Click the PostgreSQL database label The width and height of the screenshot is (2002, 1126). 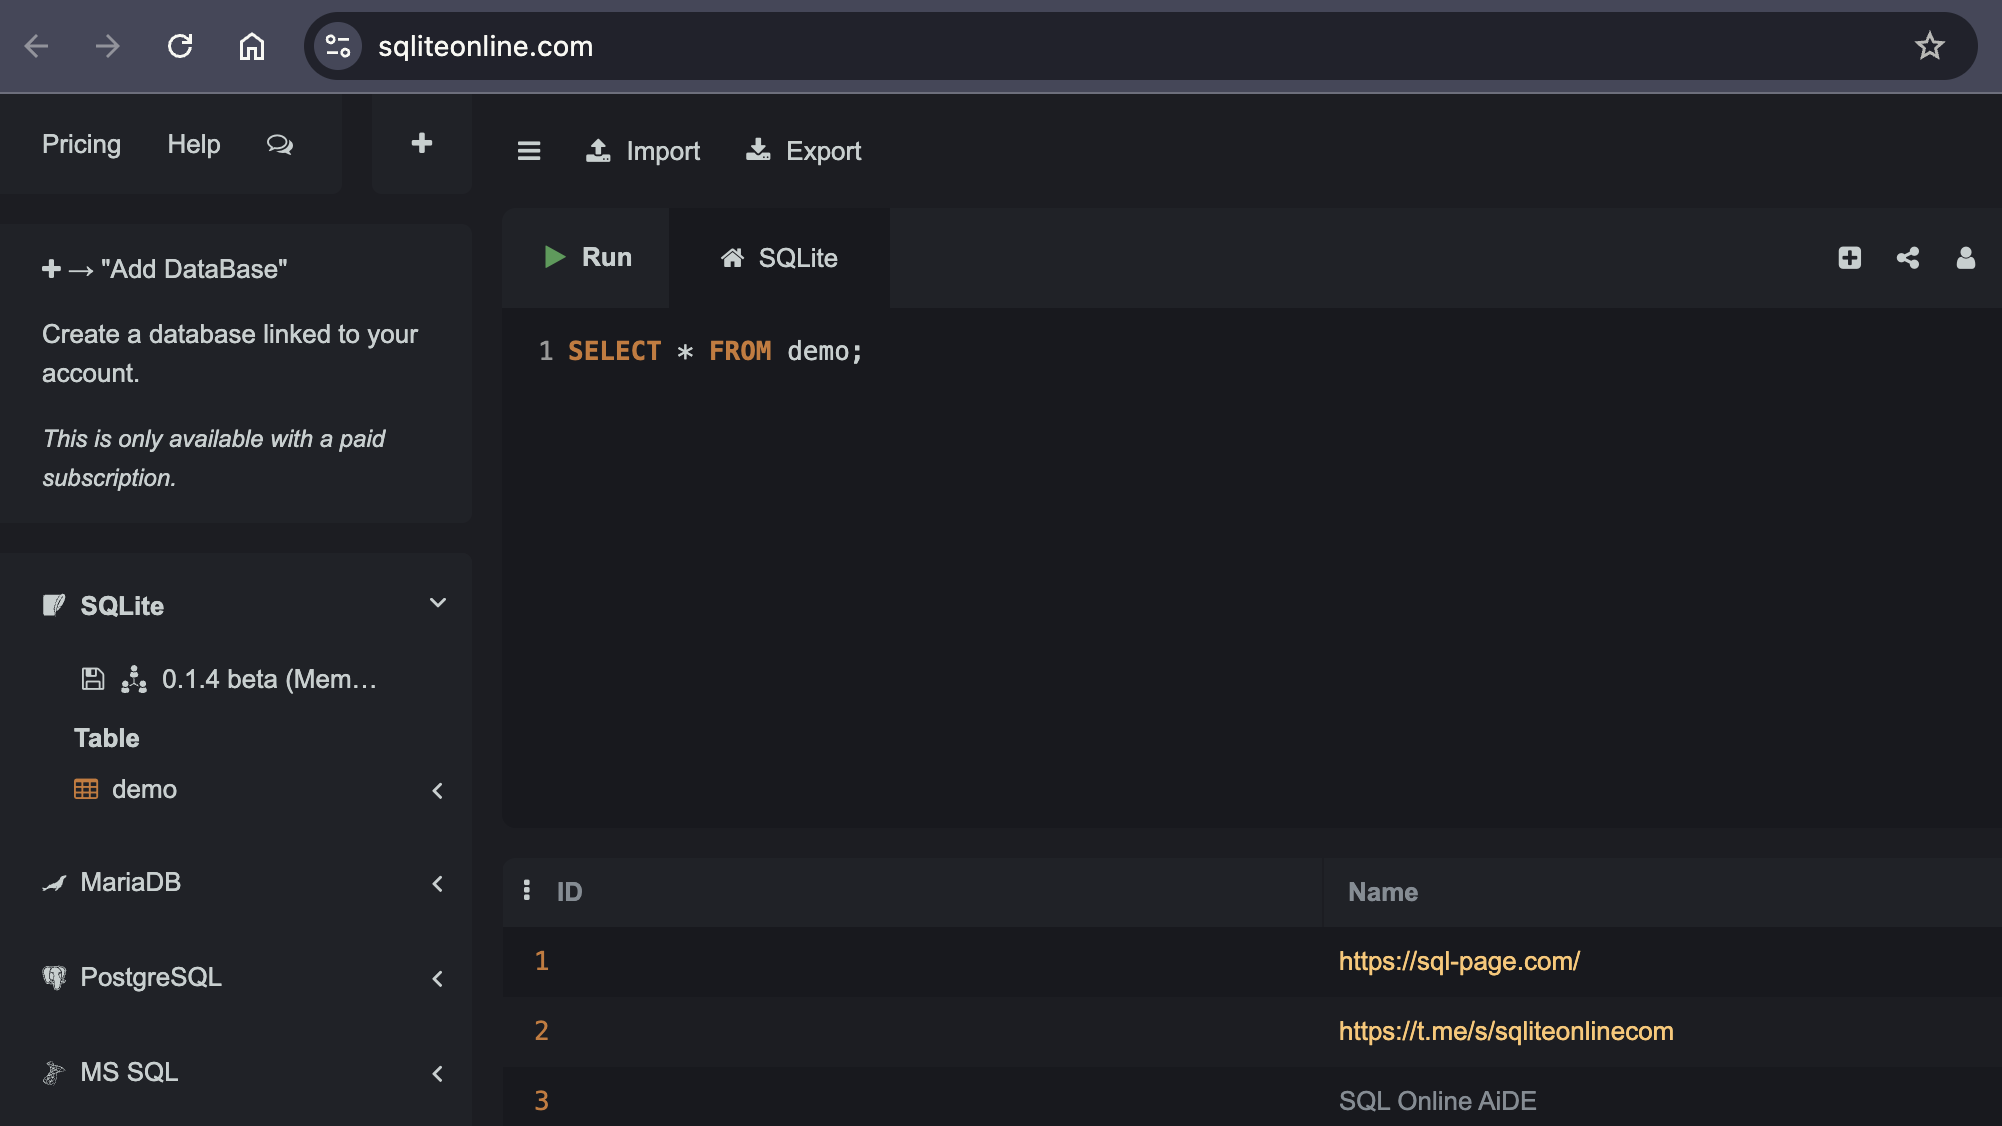[x=151, y=977]
